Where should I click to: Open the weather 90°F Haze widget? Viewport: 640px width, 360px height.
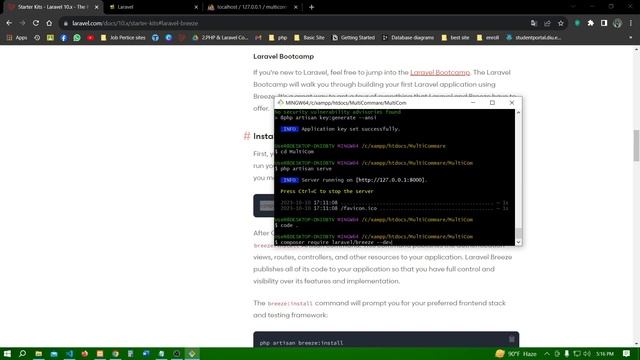516,353
